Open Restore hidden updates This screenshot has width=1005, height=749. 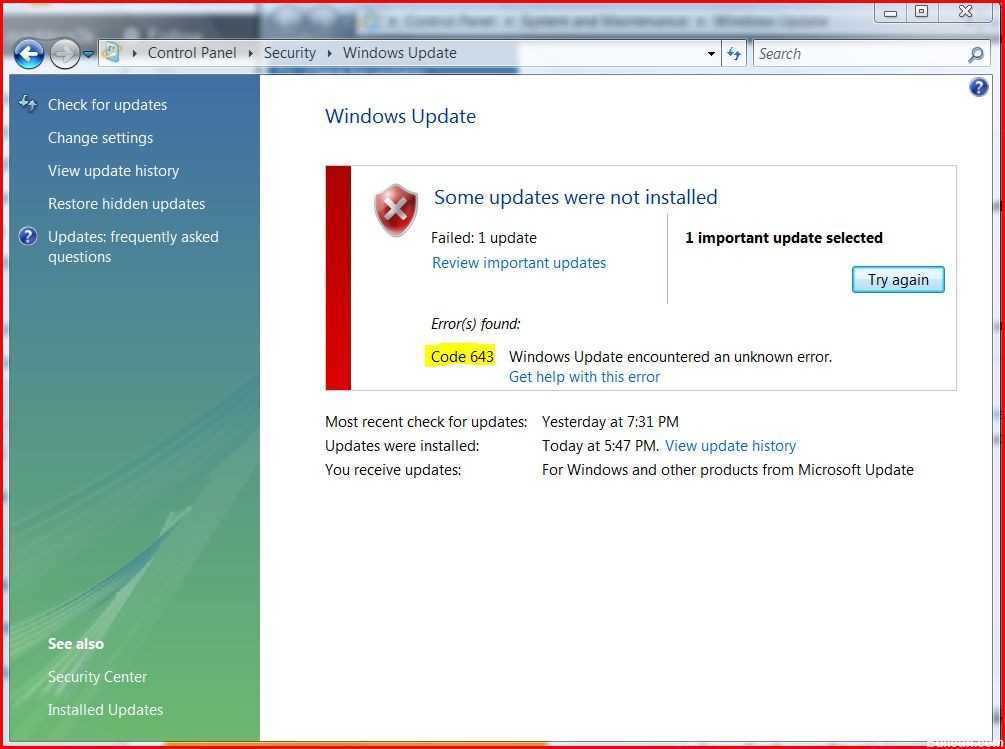click(x=126, y=204)
